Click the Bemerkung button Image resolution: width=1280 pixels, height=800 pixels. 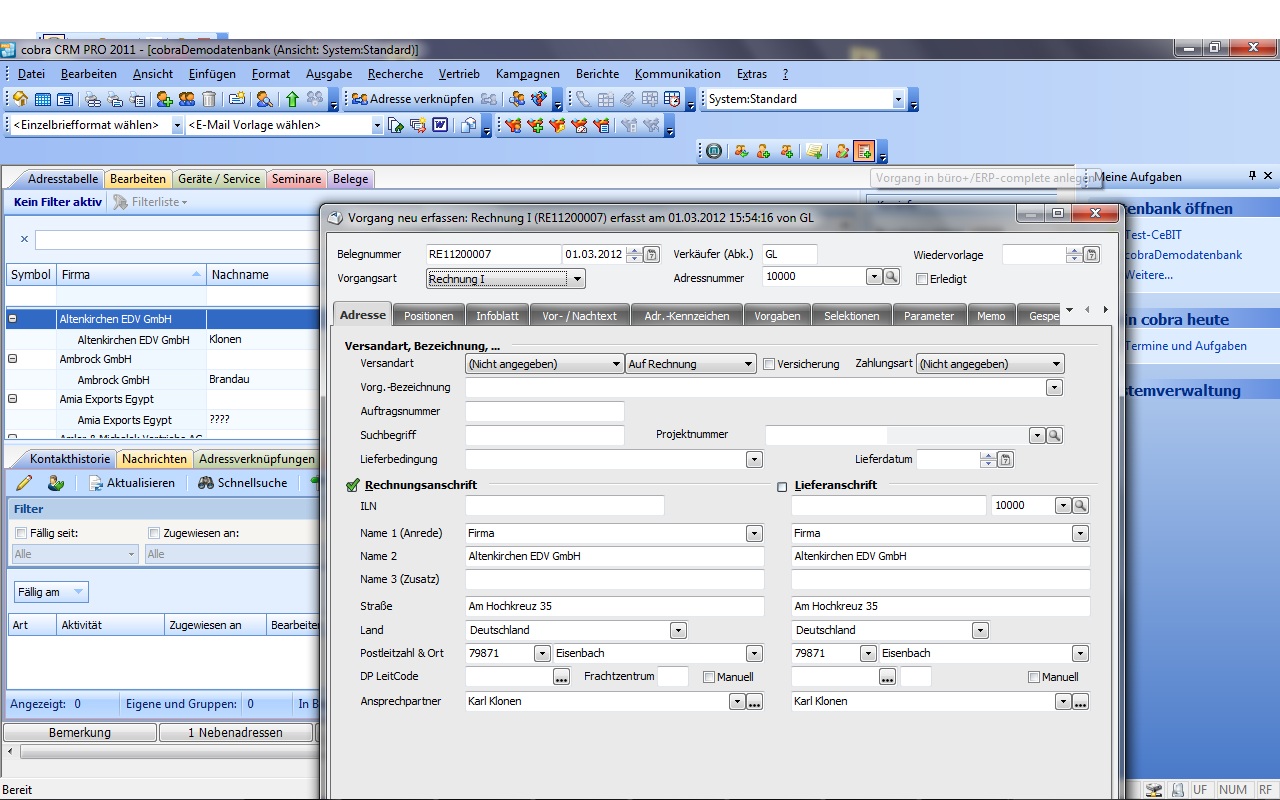[80, 733]
